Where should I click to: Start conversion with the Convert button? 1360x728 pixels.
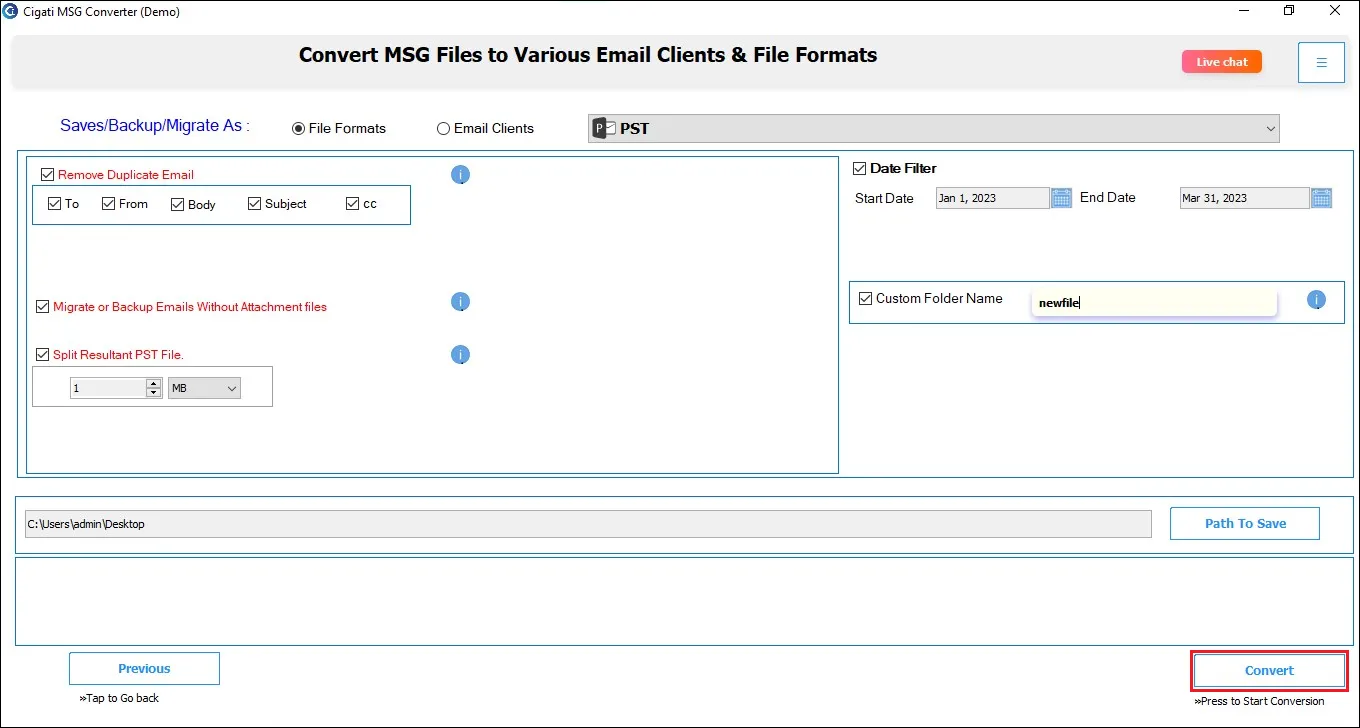1269,671
